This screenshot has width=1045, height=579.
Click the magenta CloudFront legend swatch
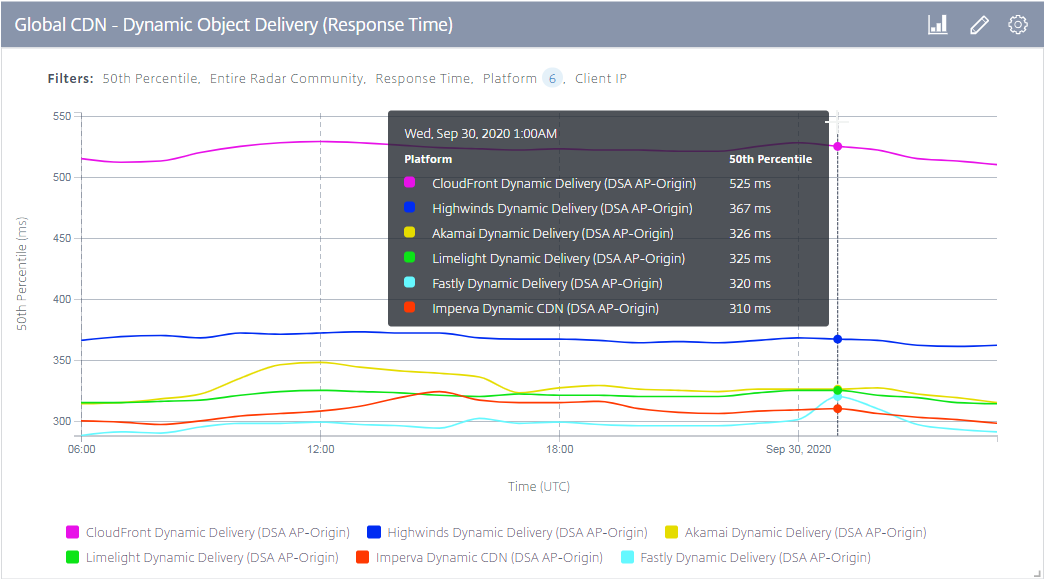73,532
